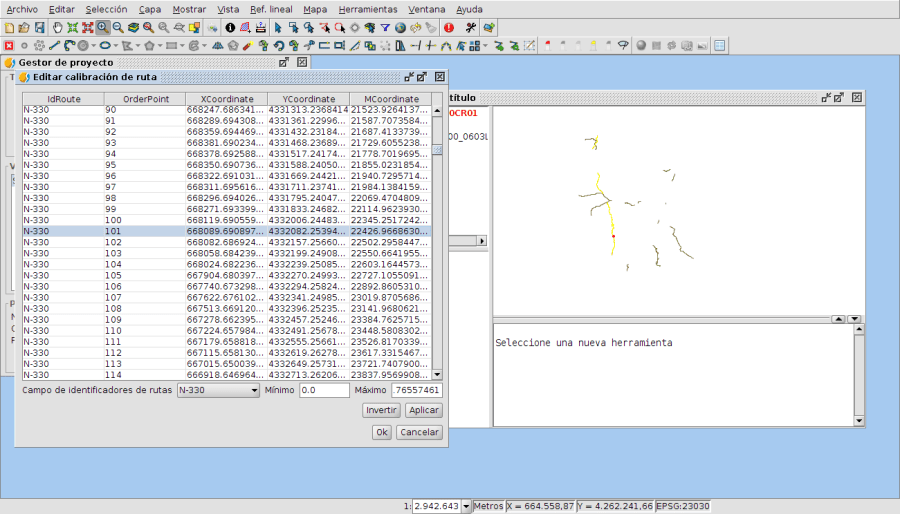Activate the Zoom in magnifier tool
This screenshot has width=900, height=514.
pyautogui.click(x=103, y=27)
